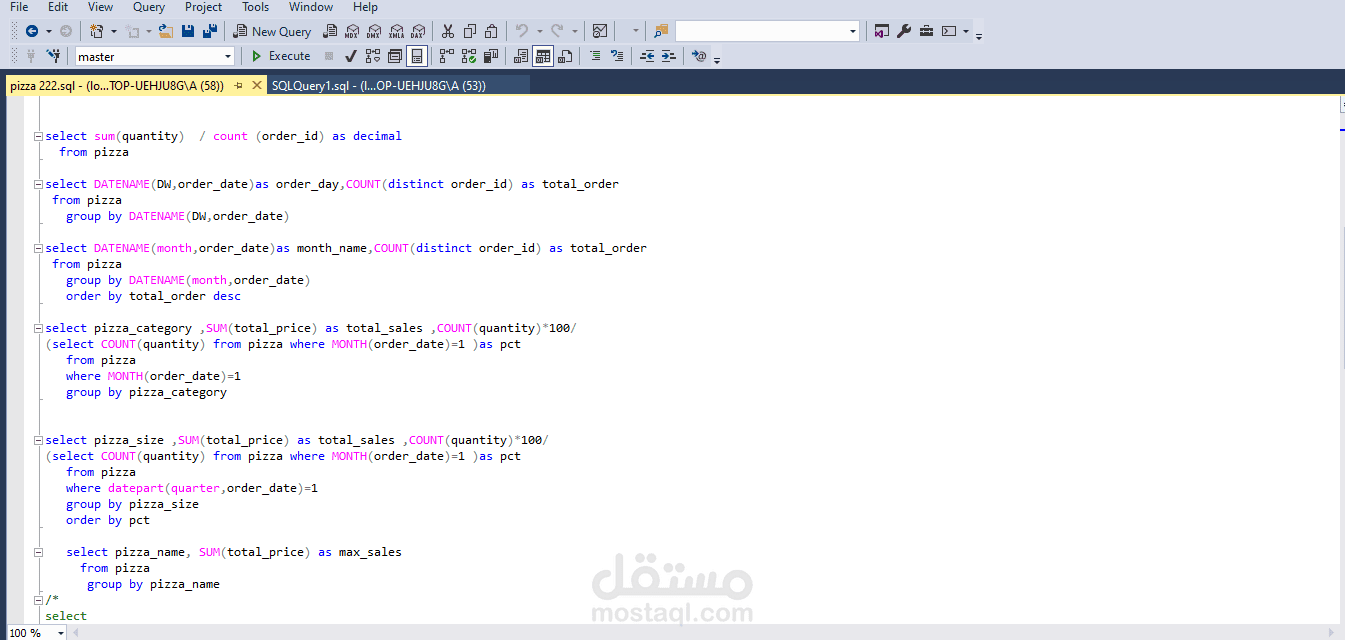Click the Solution Explorer icon
The height and width of the screenshot is (640, 1345).
pyautogui.click(x=881, y=31)
